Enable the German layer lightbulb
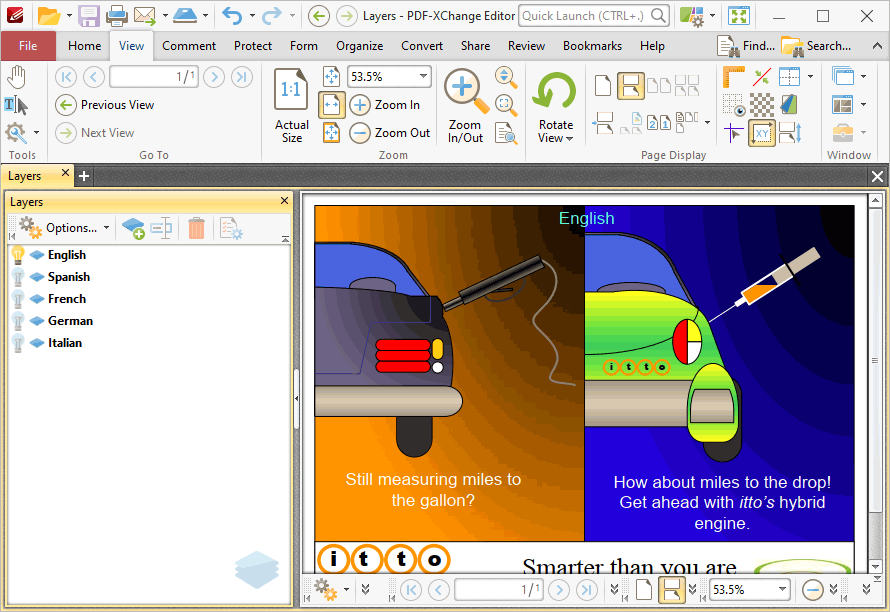 18,321
